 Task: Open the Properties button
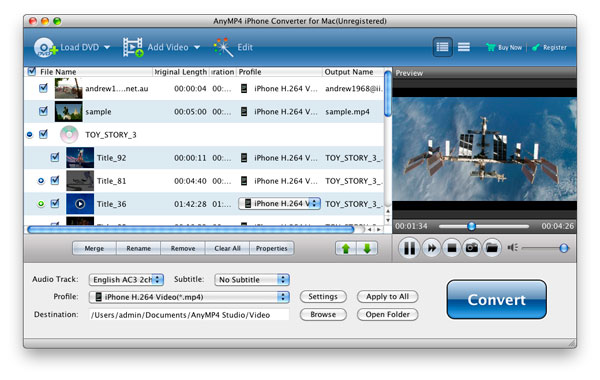point(272,248)
